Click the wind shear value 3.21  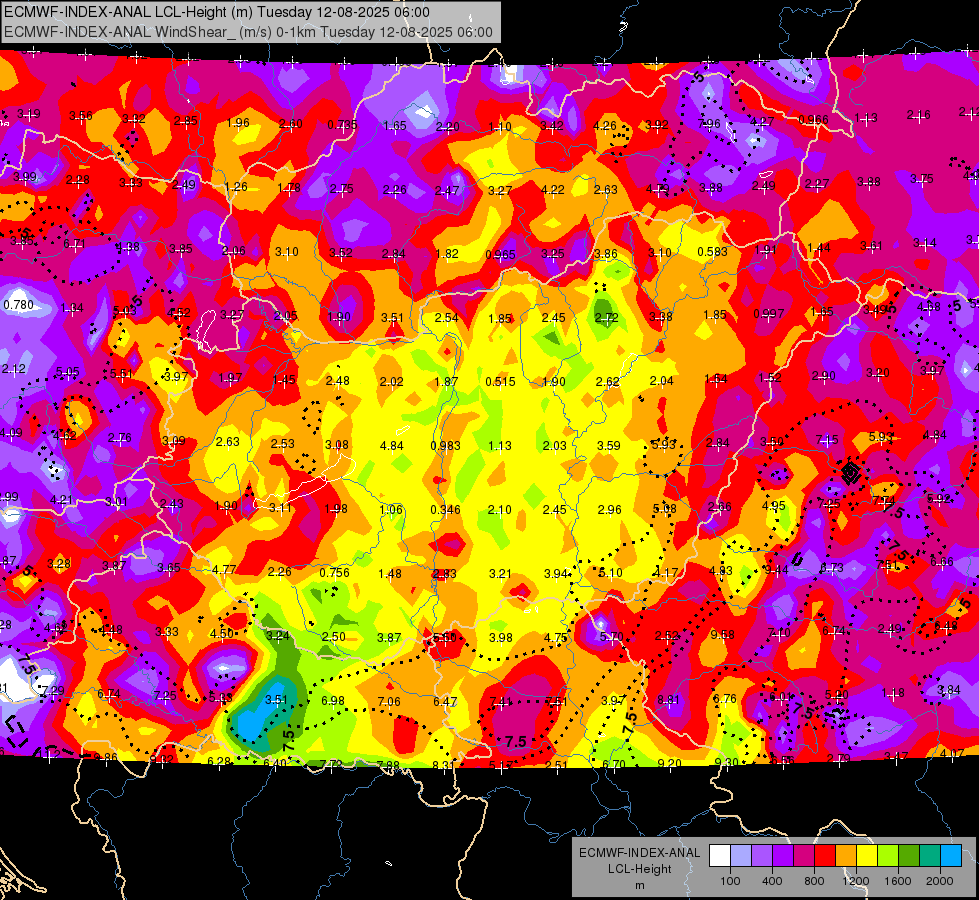point(500,573)
